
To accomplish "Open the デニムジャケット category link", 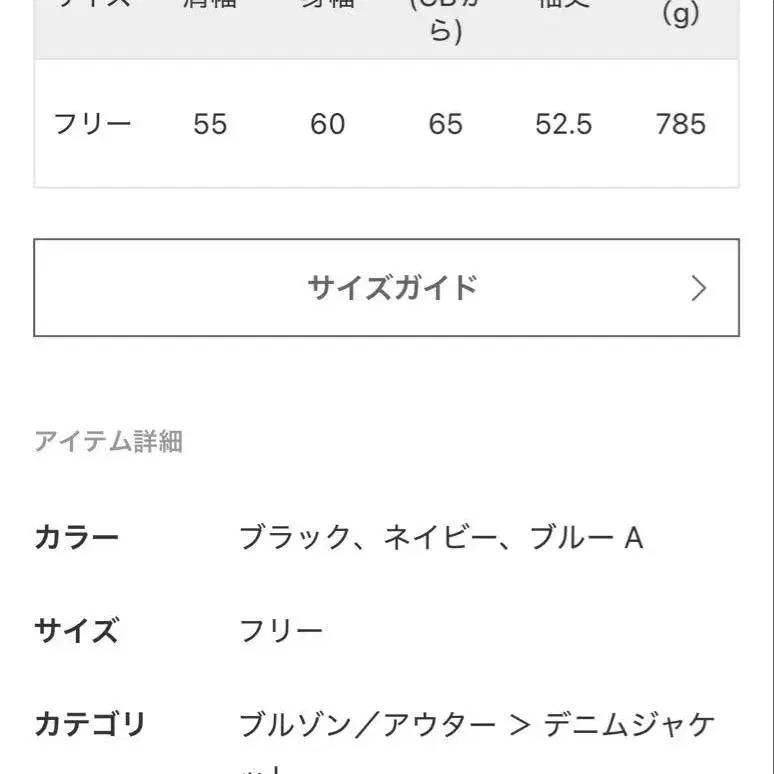I will click(629, 724).
